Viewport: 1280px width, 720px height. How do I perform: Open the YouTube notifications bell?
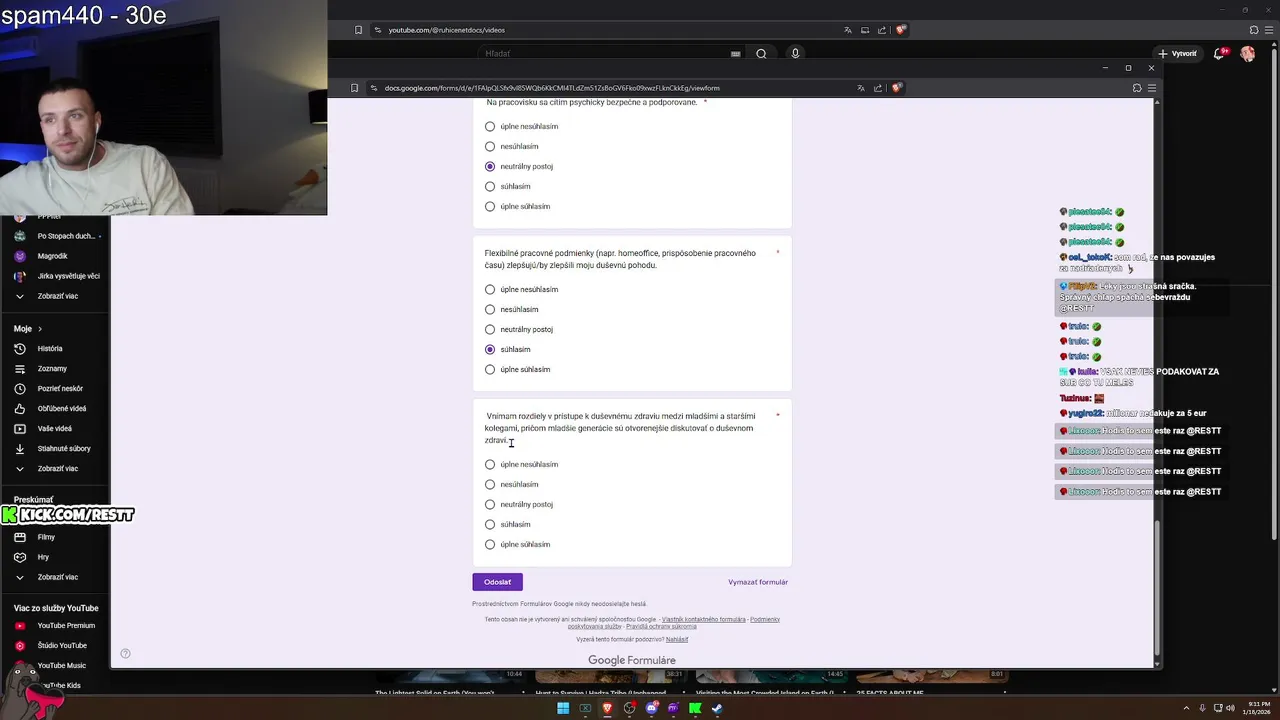coord(1221,53)
